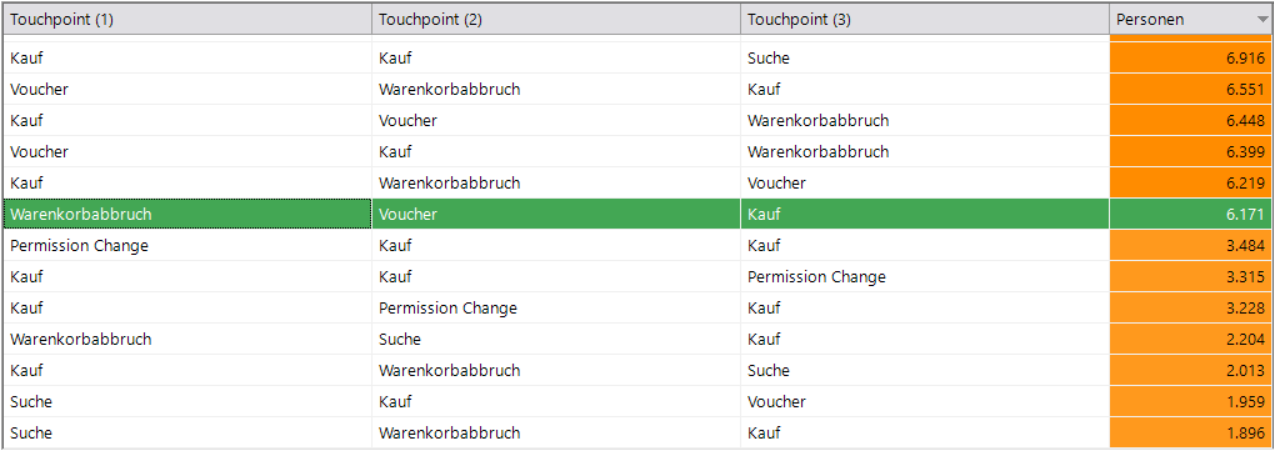Click the Personen column header label
Screen dimensions: 1274x451
[1151, 20]
